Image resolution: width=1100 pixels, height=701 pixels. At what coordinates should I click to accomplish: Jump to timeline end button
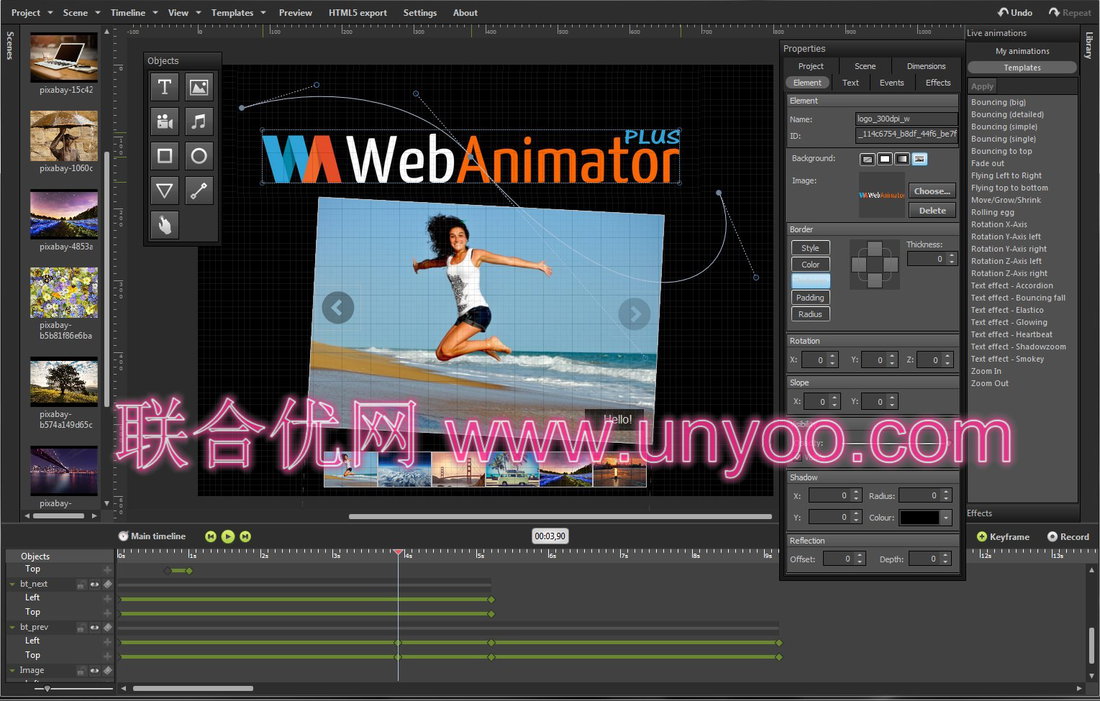[x=245, y=536]
